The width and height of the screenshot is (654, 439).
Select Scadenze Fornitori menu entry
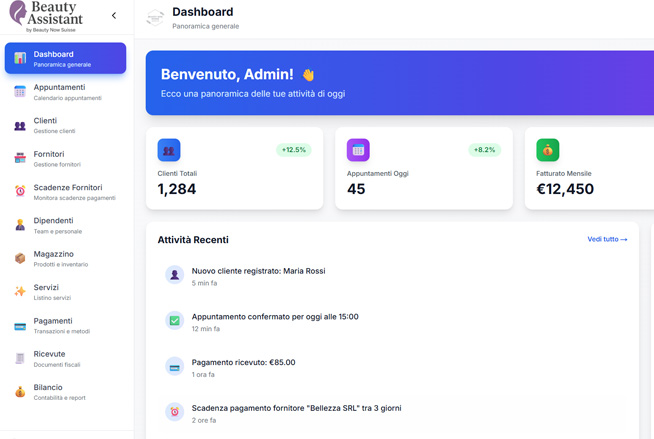(65, 192)
